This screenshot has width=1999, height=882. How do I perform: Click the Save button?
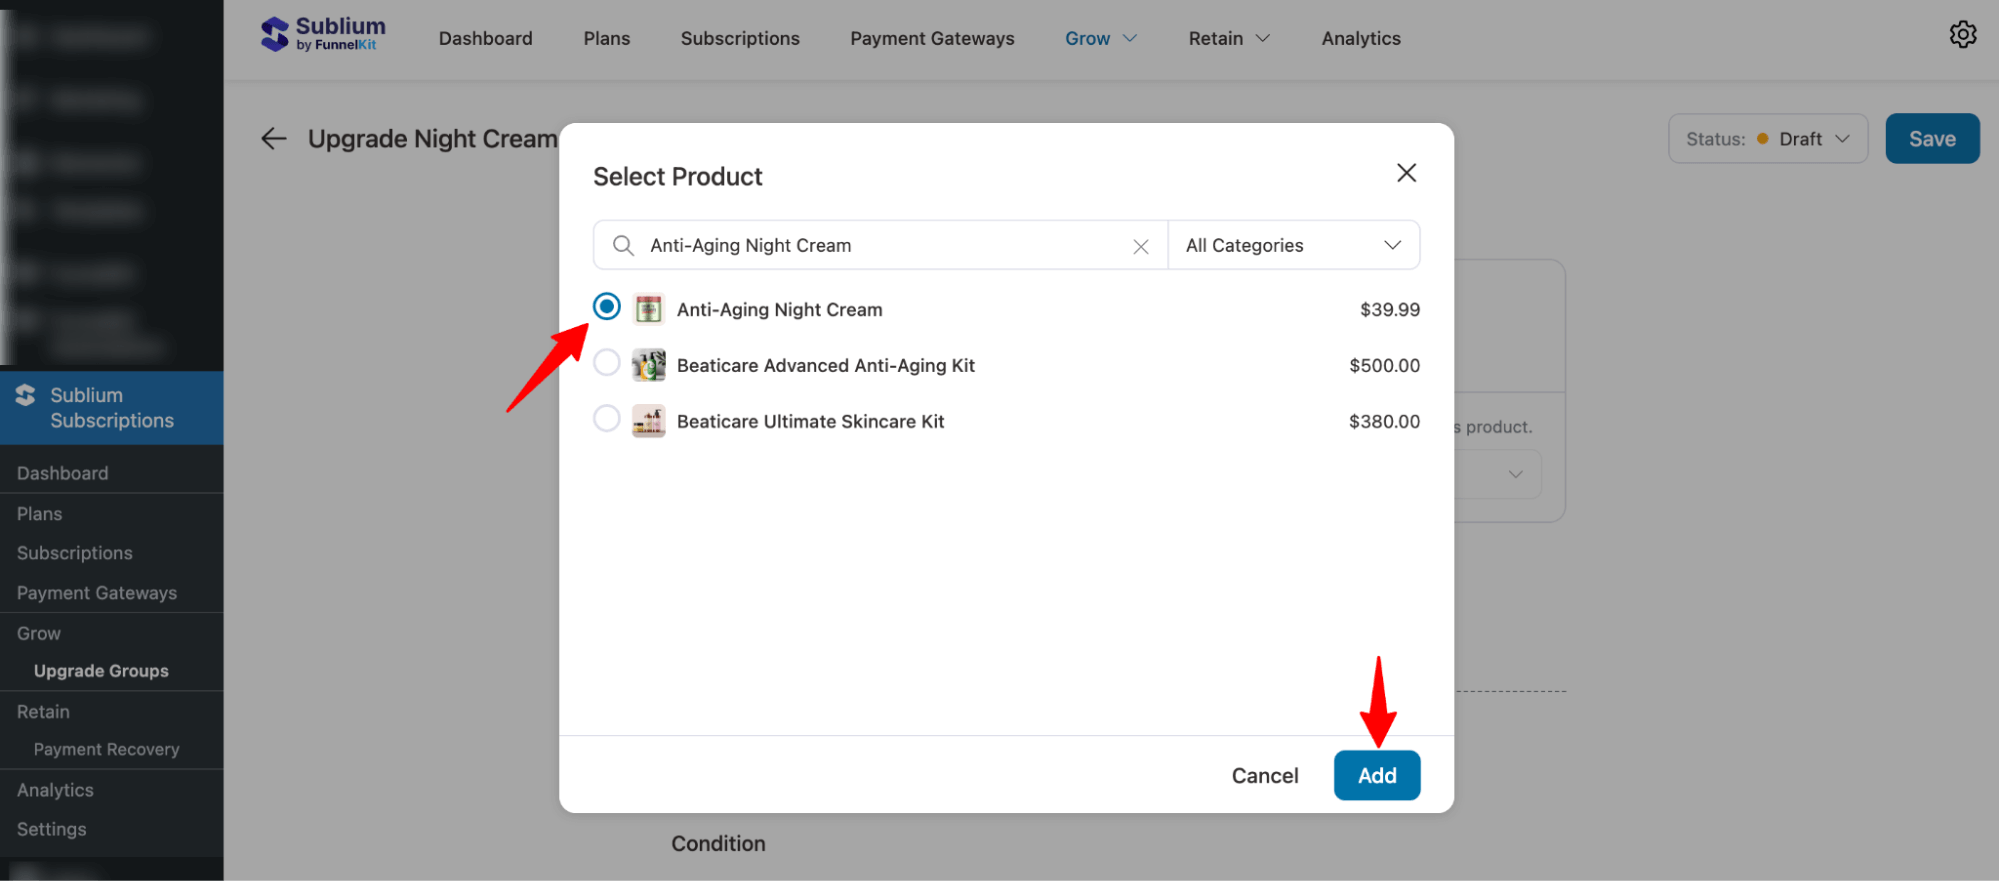pos(1932,139)
